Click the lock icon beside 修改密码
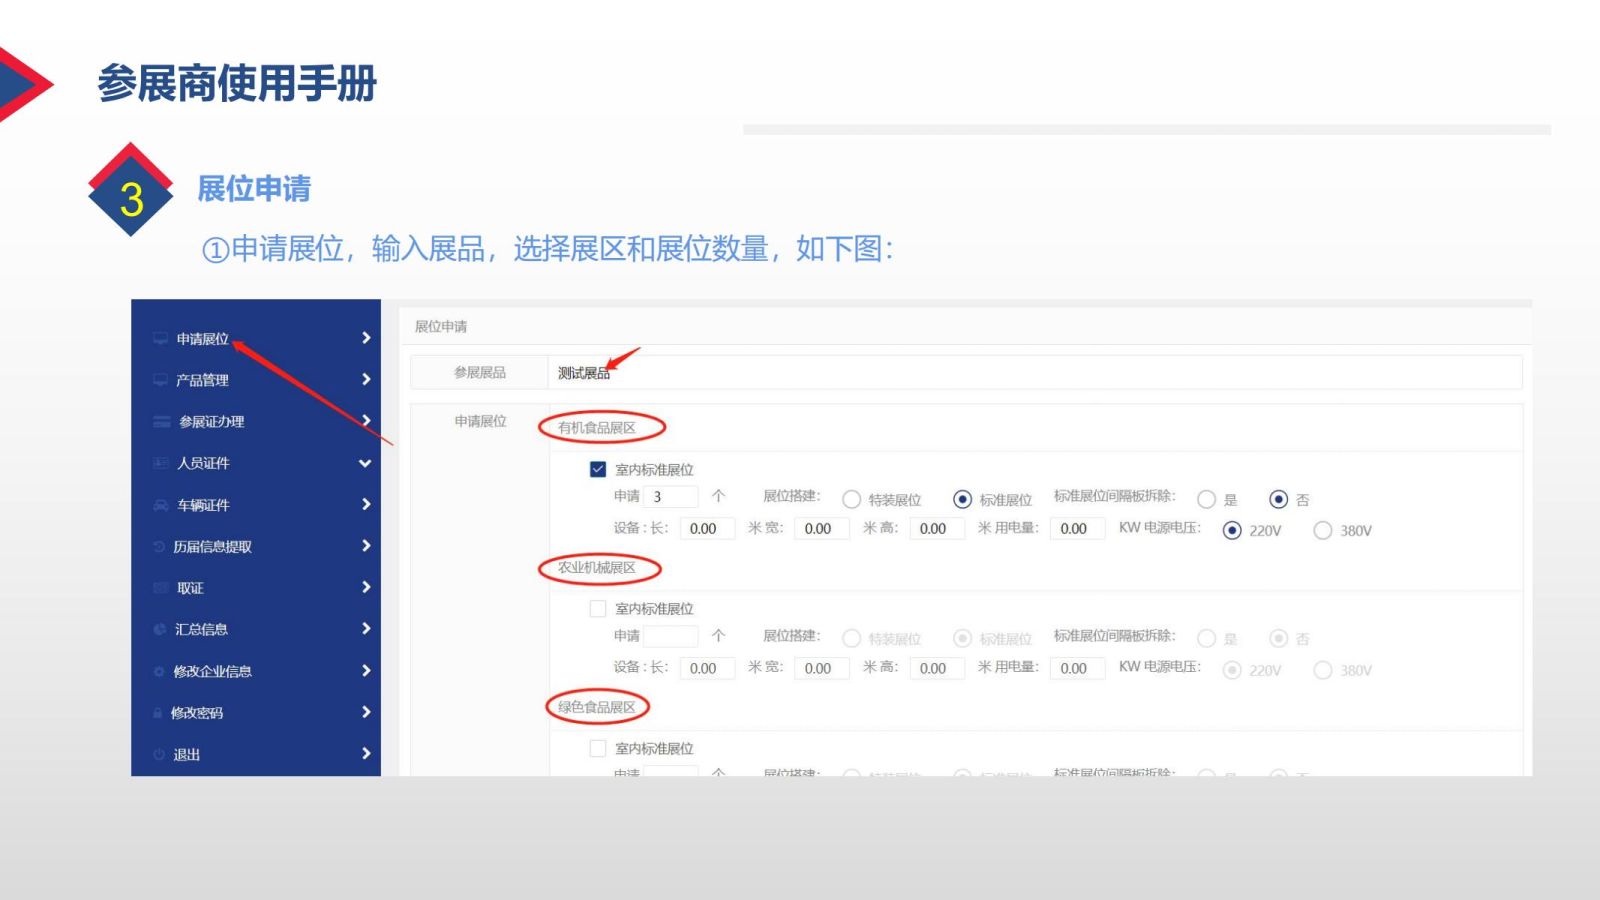Image resolution: width=1600 pixels, height=900 pixels. (158, 713)
